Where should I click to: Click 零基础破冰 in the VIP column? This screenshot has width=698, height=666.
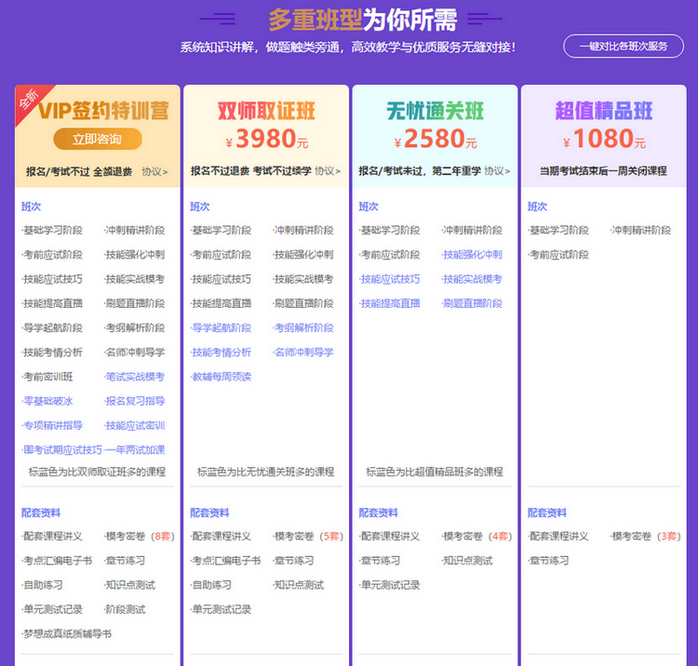click(48, 401)
